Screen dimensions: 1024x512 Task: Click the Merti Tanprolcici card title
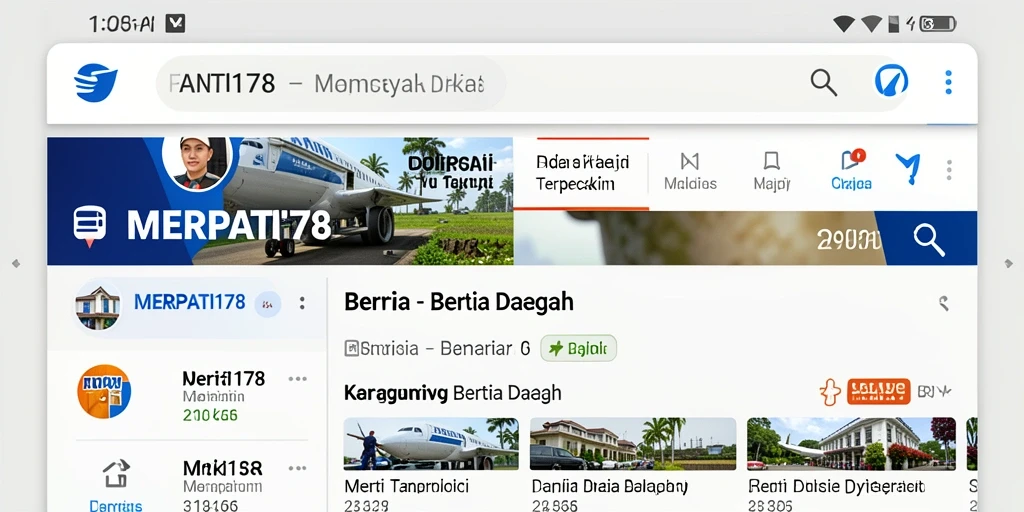click(406, 487)
